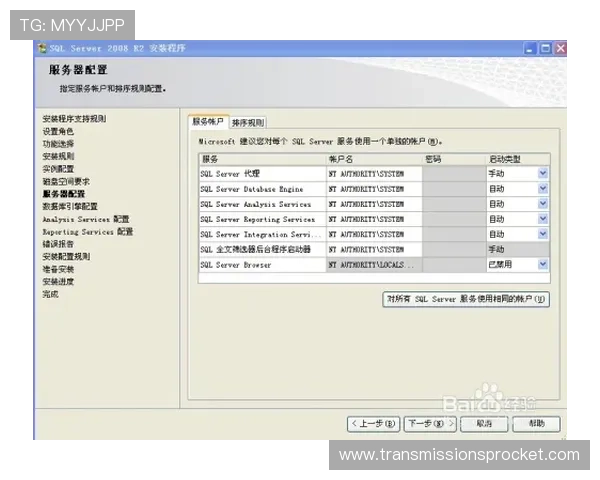Click 安装配置规则 step in sidebar

(x=66, y=256)
